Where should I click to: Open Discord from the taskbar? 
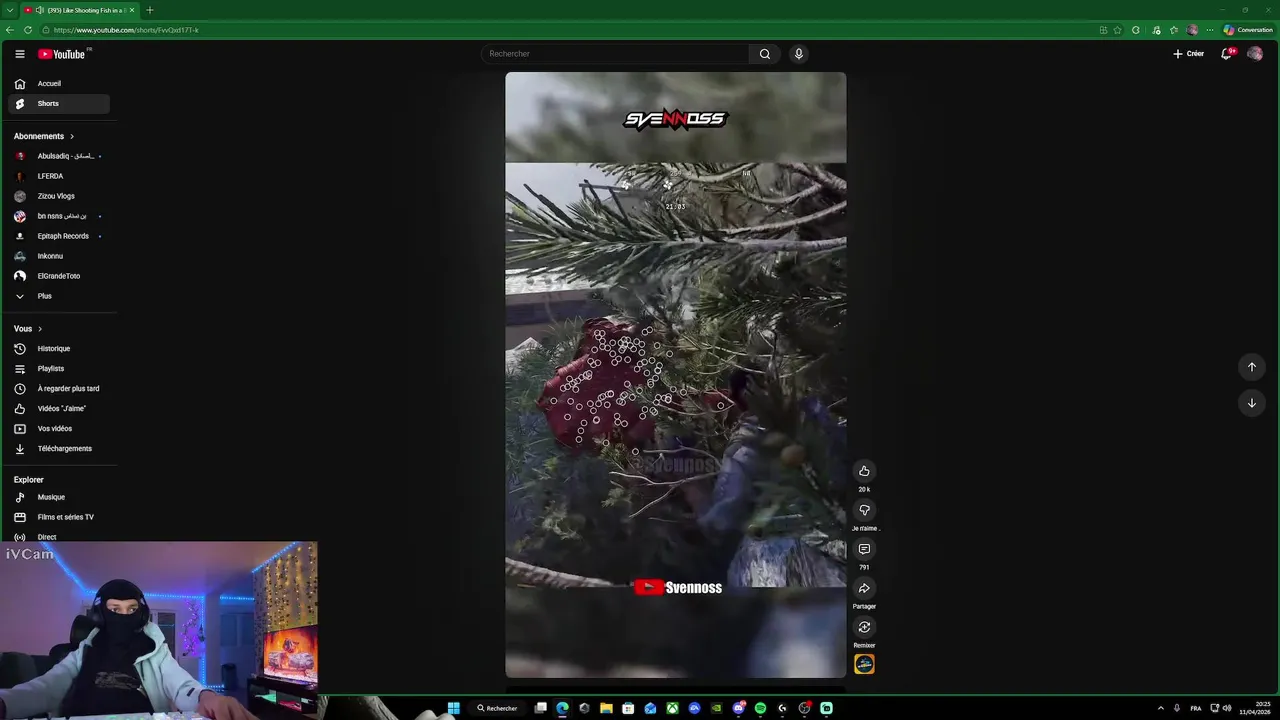[738, 708]
